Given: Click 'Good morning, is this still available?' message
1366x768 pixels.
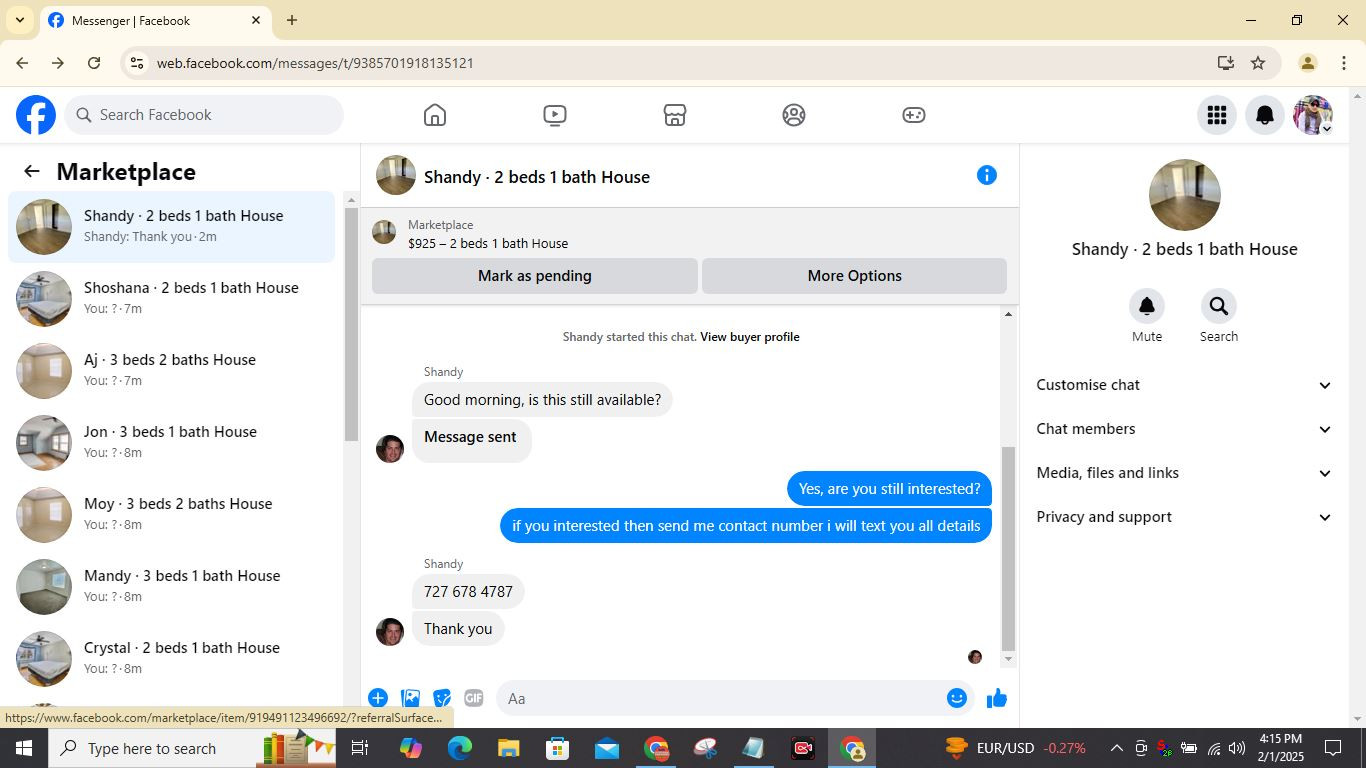Looking at the screenshot, I should tap(542, 400).
